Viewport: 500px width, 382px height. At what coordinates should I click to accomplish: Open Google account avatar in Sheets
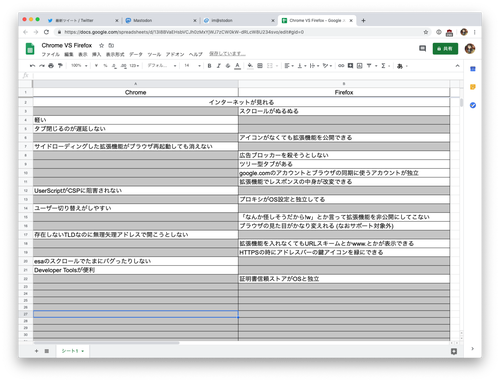point(470,49)
